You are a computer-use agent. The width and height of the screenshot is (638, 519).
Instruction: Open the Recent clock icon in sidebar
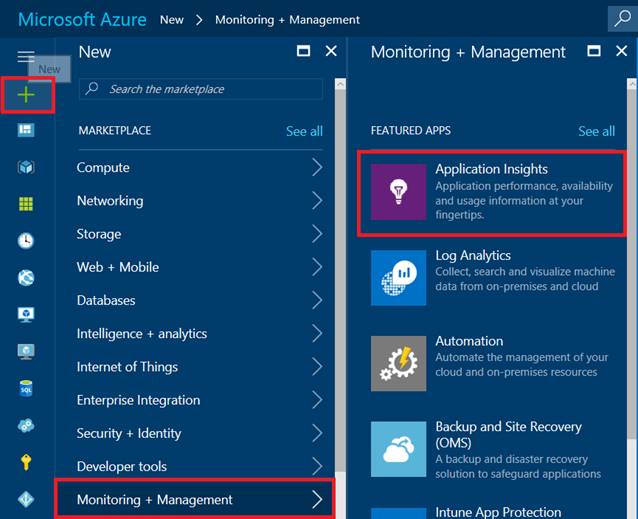pyautogui.click(x=26, y=240)
